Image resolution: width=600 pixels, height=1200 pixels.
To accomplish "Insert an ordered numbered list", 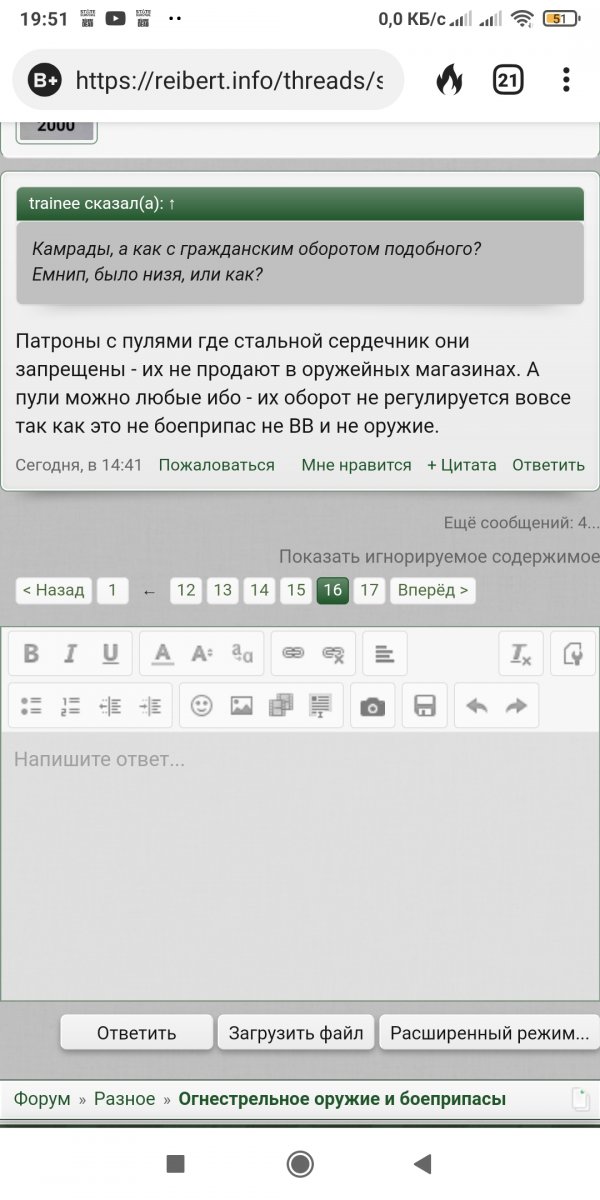I will click(70, 706).
